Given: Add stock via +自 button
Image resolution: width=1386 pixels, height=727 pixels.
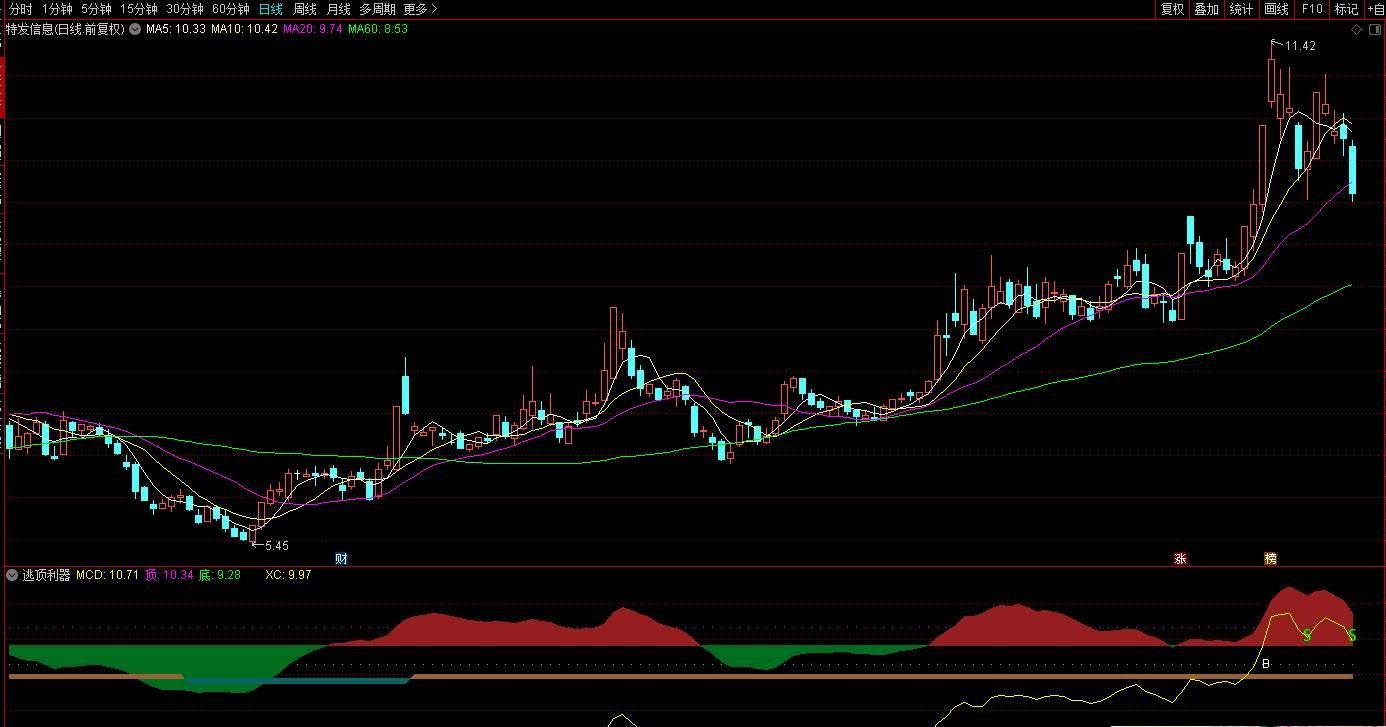Looking at the screenshot, I should 1375,9.
